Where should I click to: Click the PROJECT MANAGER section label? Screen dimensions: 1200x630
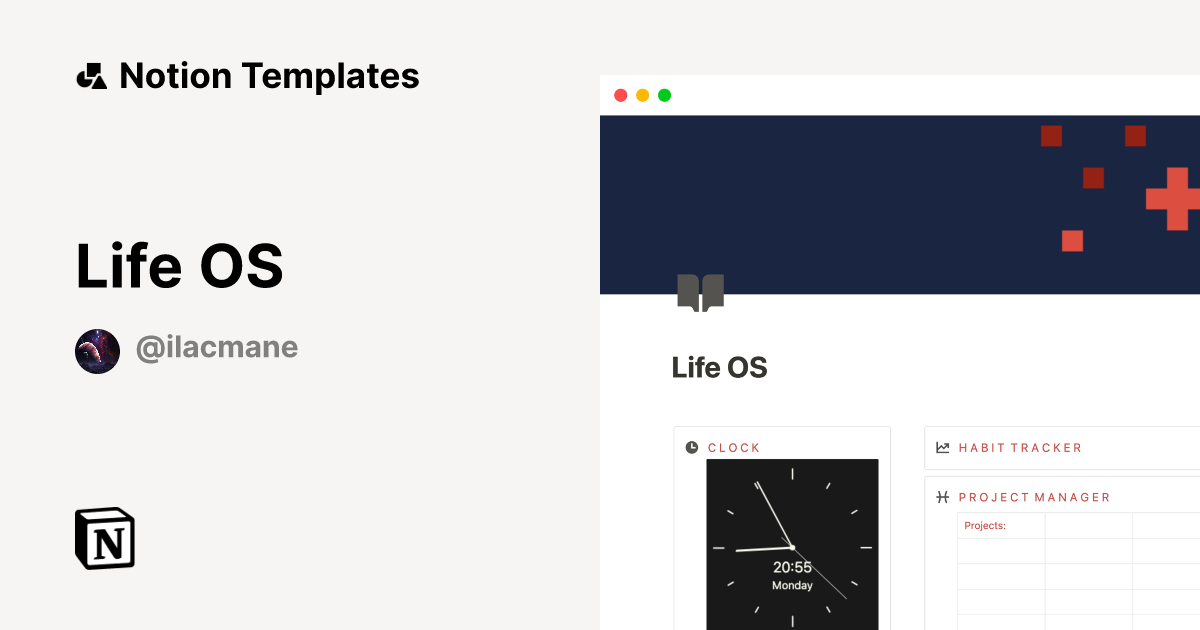1034,496
